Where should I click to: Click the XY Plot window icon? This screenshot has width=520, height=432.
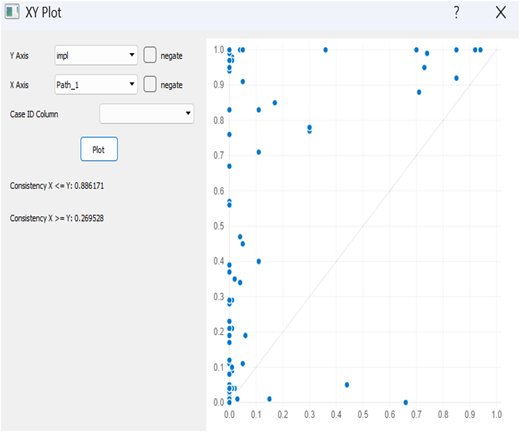[x=12, y=12]
